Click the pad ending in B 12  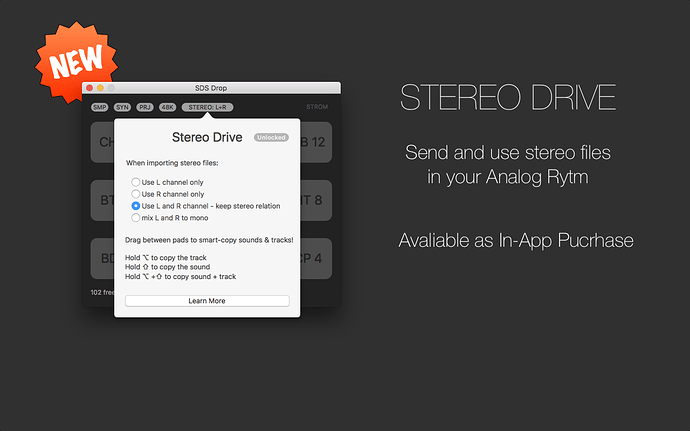(x=316, y=142)
